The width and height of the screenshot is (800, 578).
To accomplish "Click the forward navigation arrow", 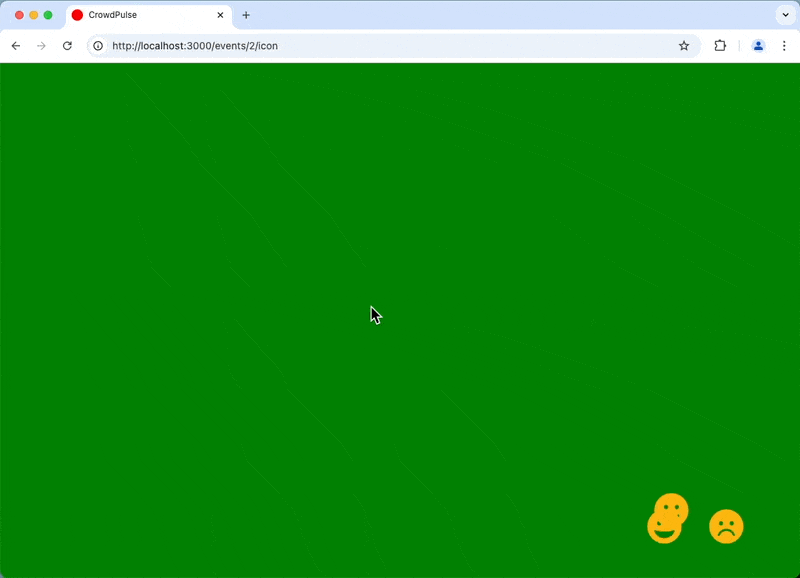I will [41, 46].
